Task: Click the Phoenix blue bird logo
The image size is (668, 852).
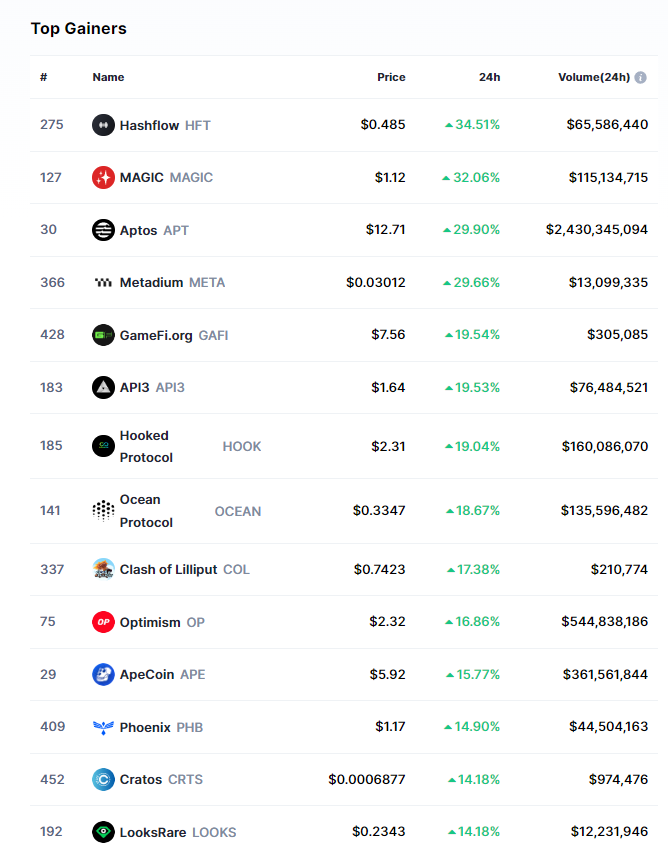Action: click(103, 727)
